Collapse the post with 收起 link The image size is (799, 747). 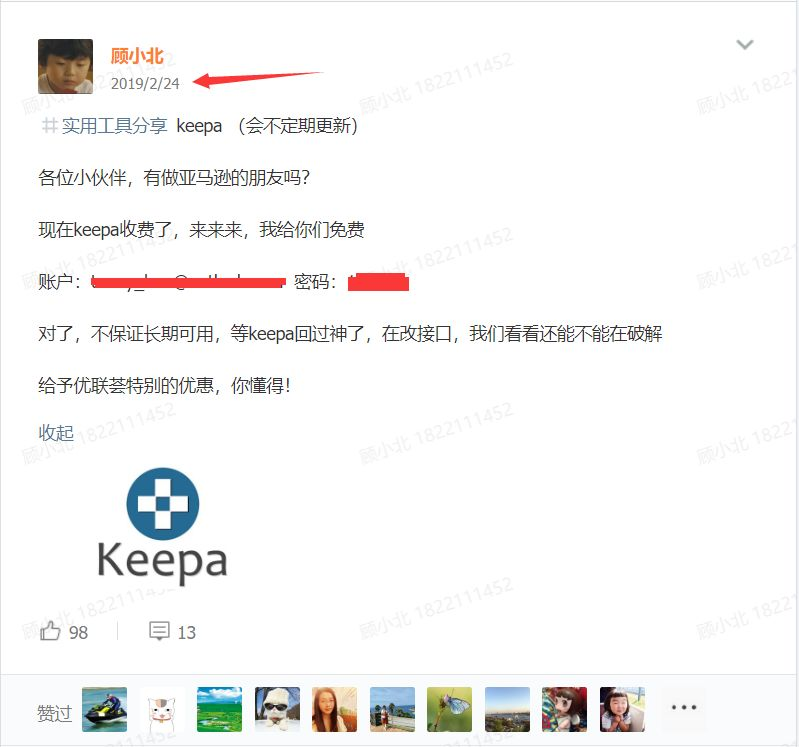coord(56,433)
